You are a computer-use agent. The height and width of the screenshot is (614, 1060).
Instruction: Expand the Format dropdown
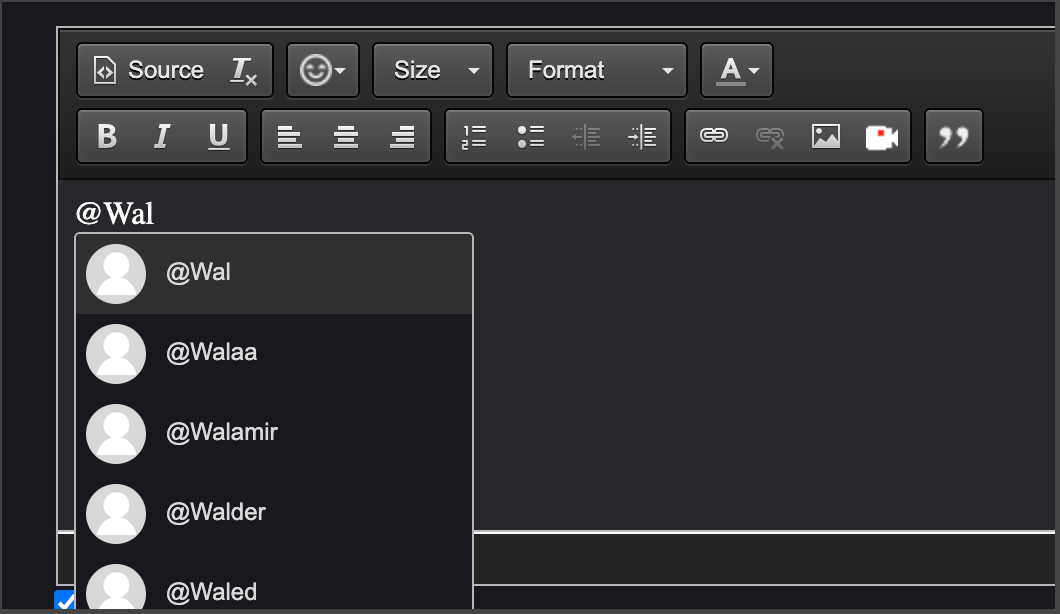click(597, 71)
